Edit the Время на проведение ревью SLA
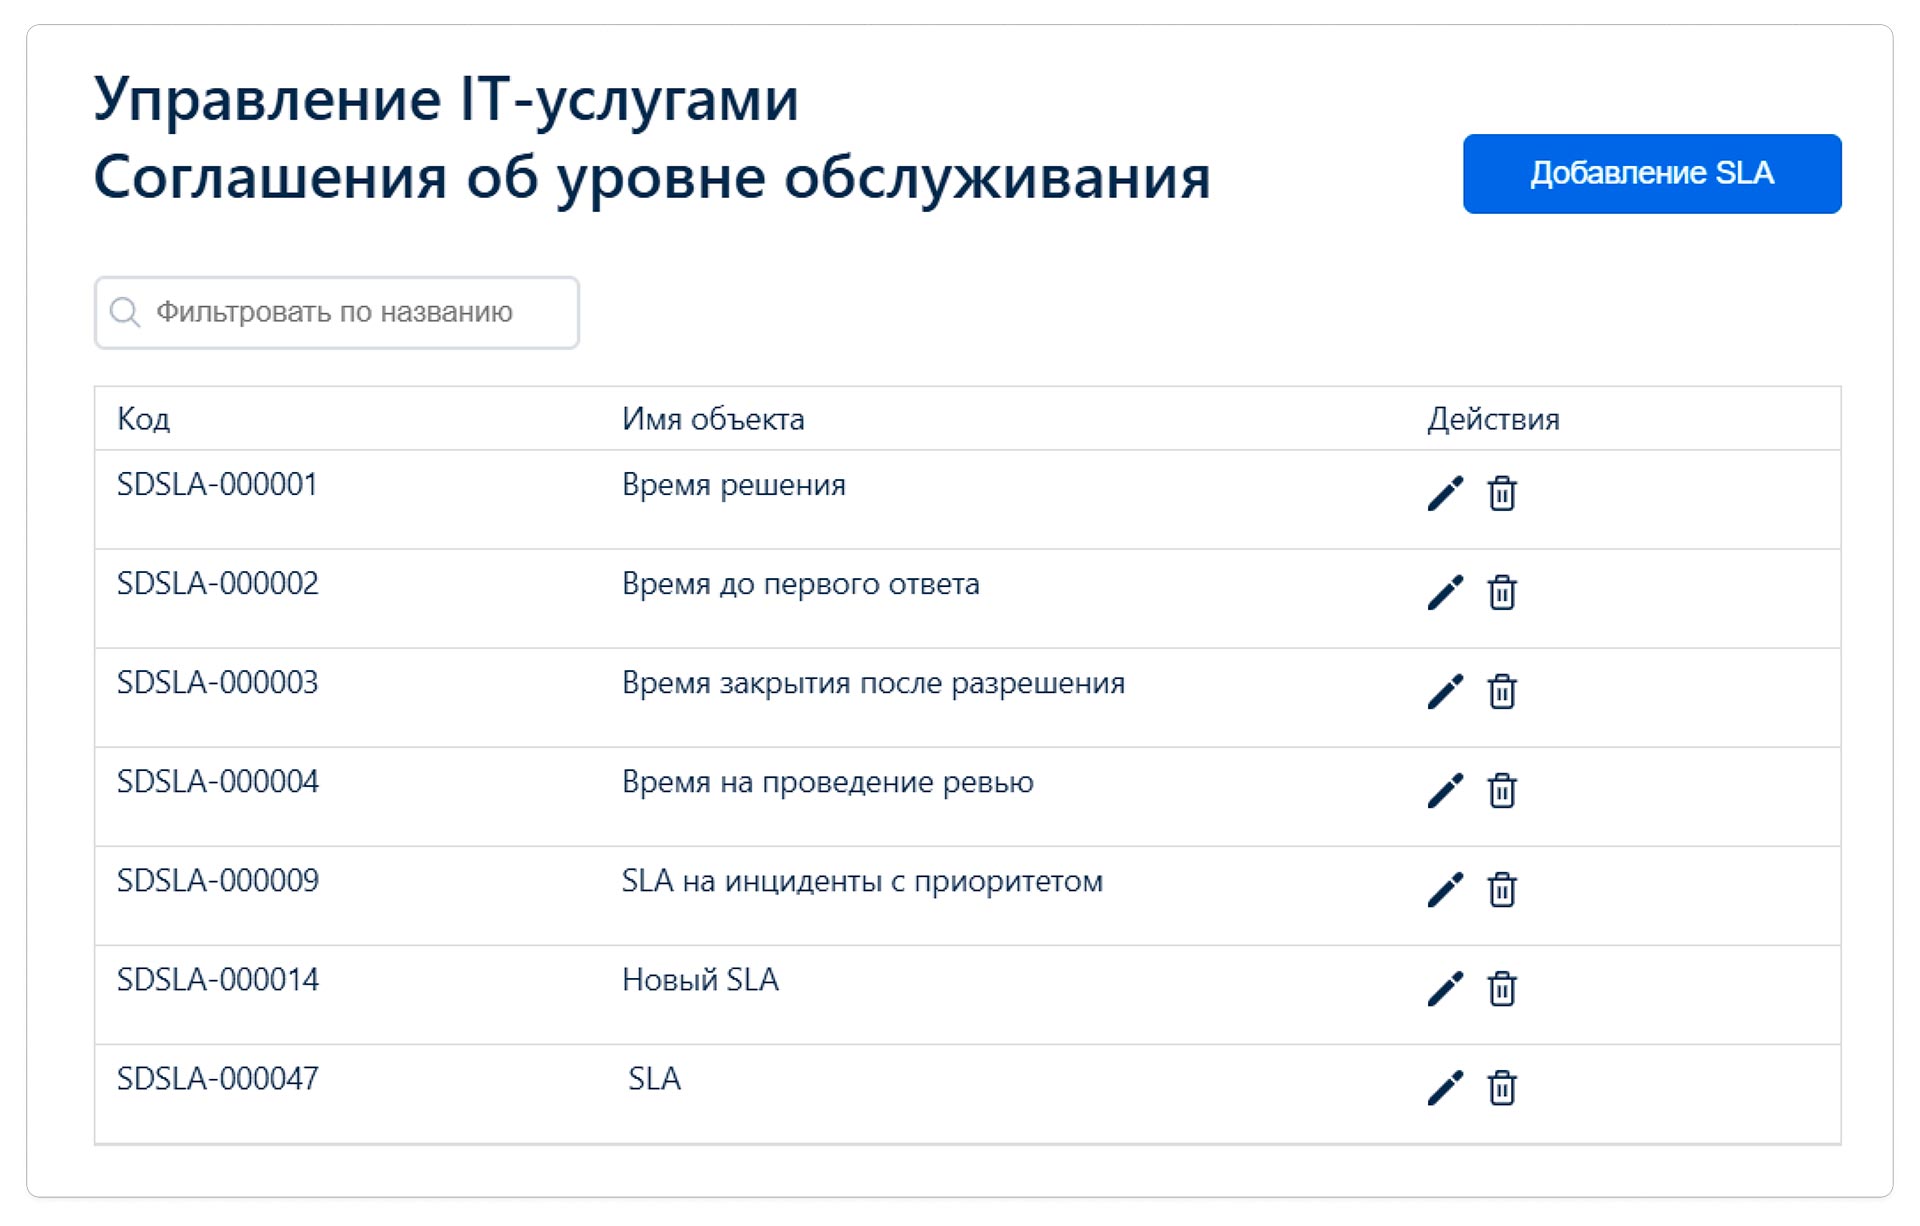Image resolution: width=1920 pixels, height=1226 pixels. pos(1444,790)
